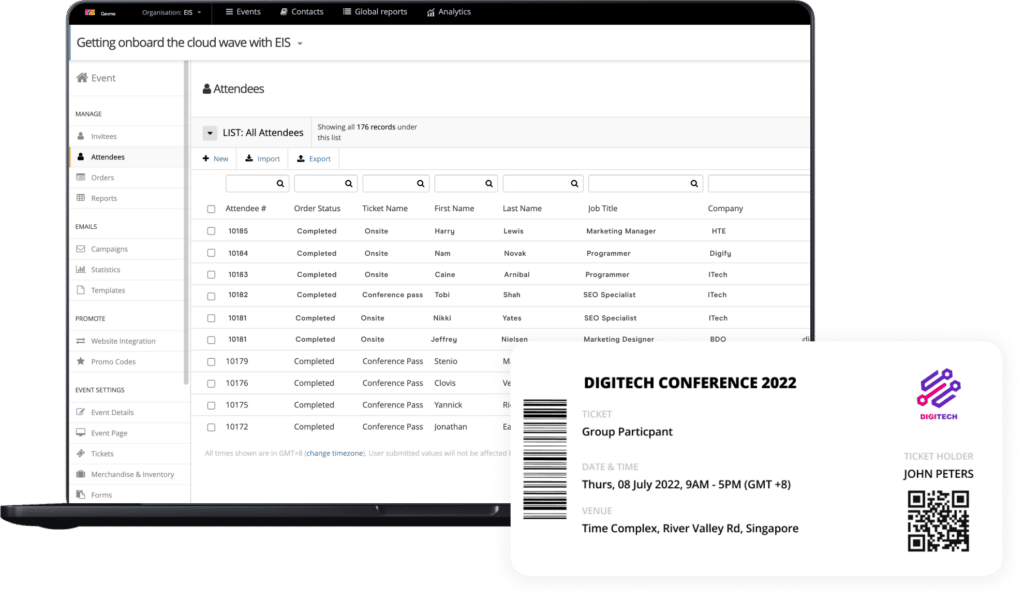Click the Promo Codes tag icon

coord(81,362)
